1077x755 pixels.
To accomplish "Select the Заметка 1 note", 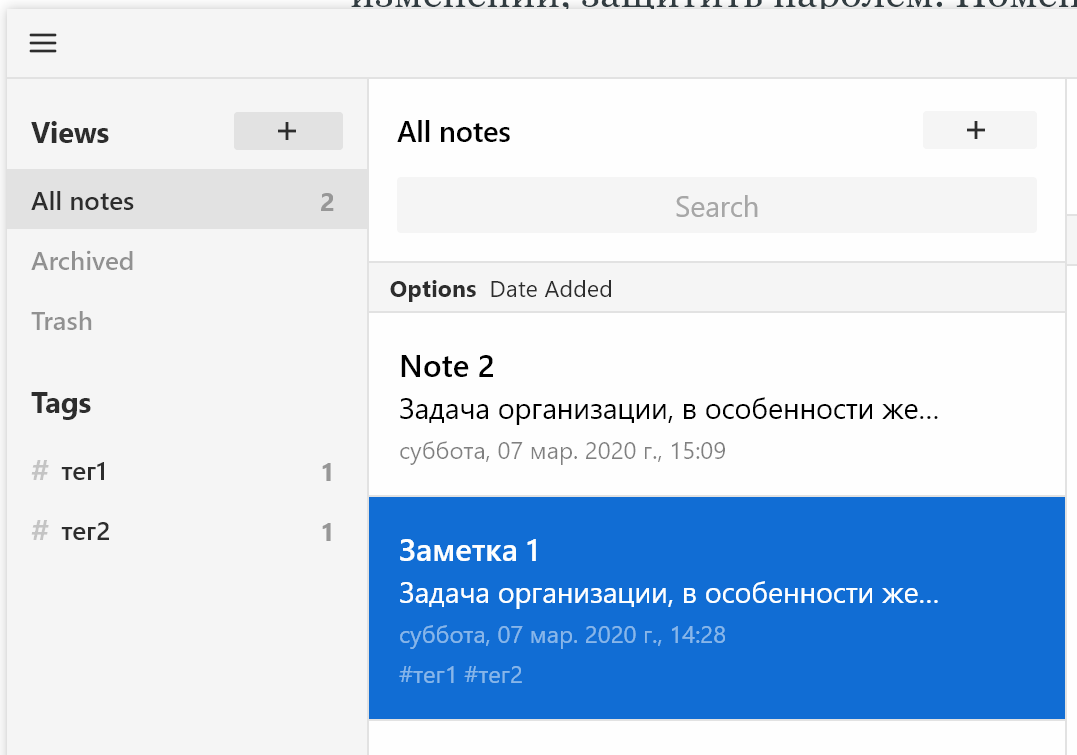I will [716, 608].
